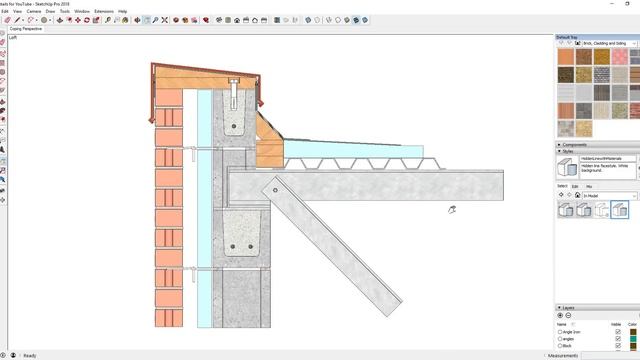Set Angle Iron as active layer

coord(560,332)
